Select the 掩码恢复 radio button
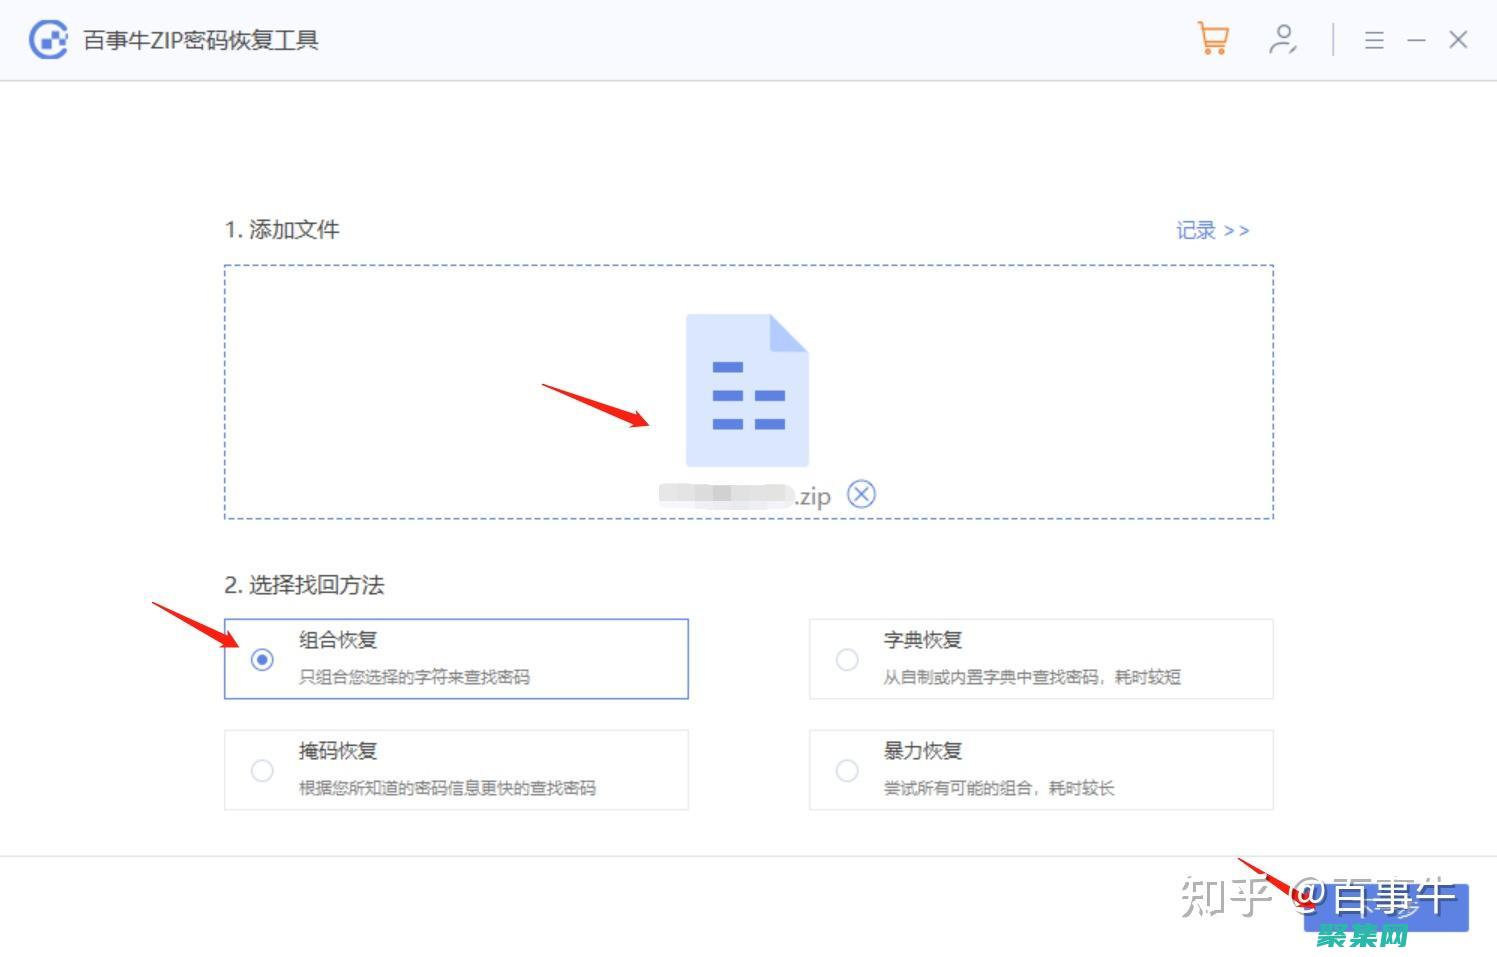Viewport: 1497px width, 957px height. [x=262, y=771]
